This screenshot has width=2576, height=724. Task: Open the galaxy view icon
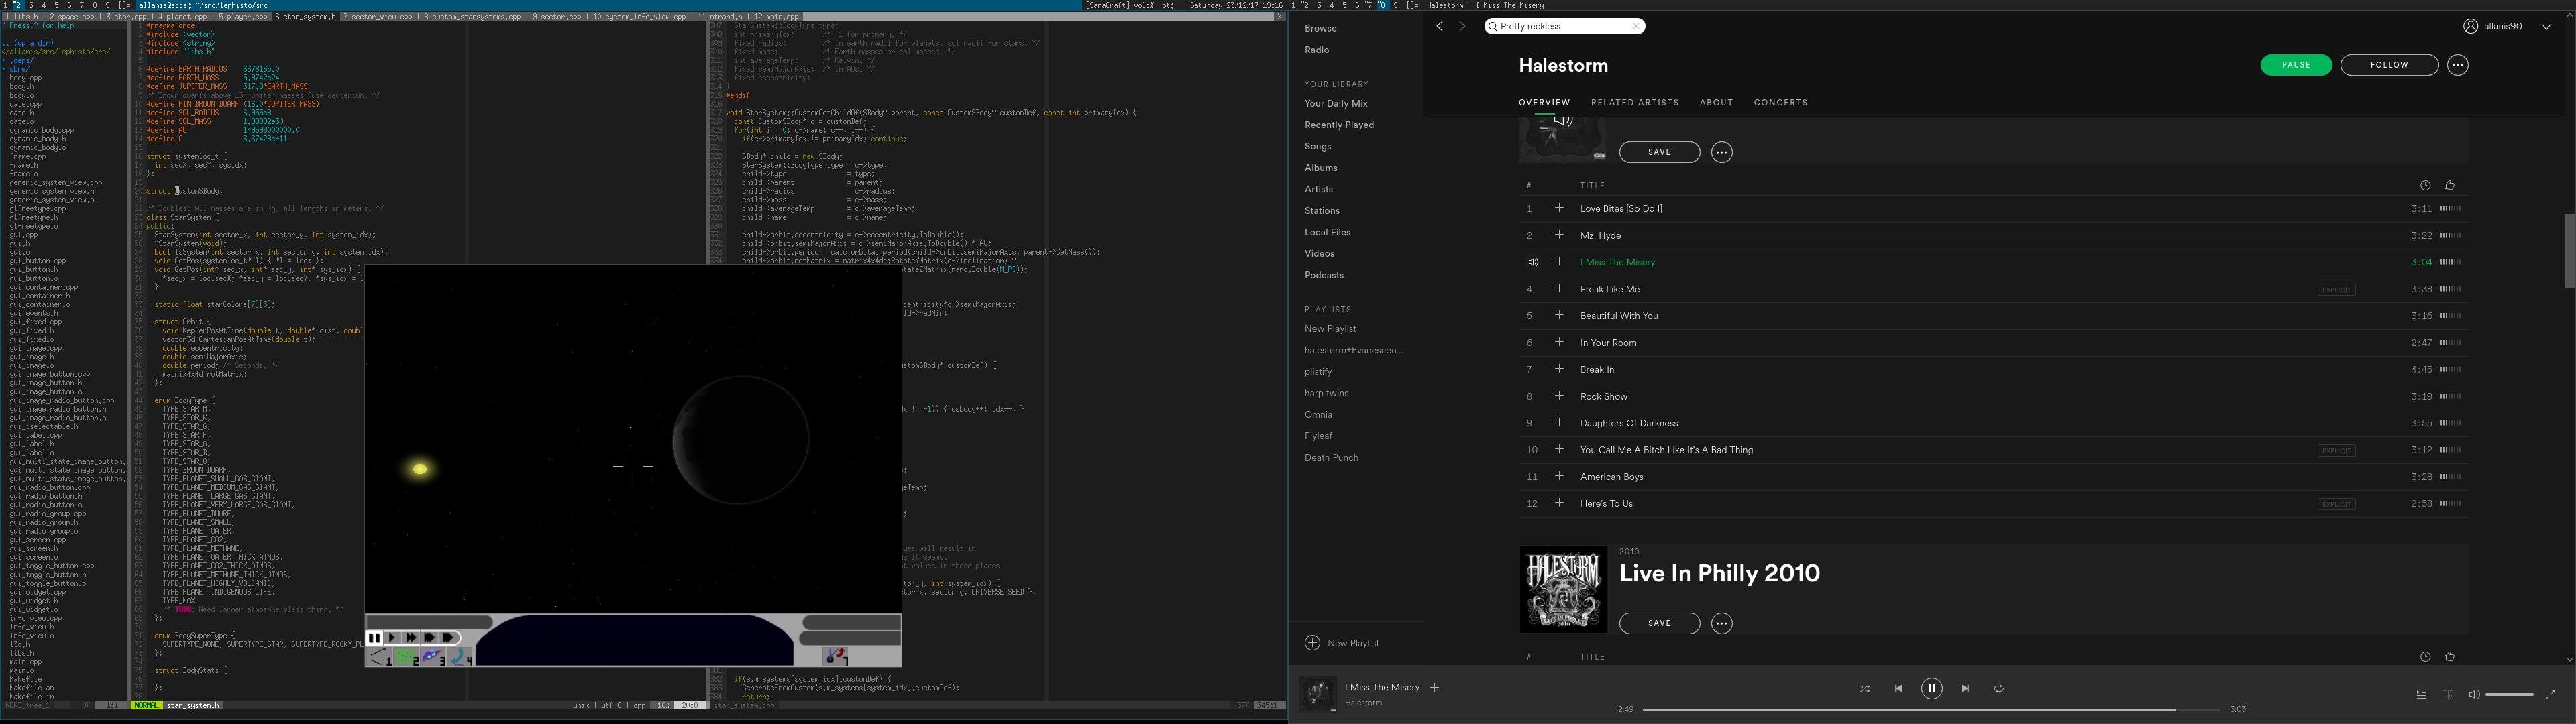point(432,657)
